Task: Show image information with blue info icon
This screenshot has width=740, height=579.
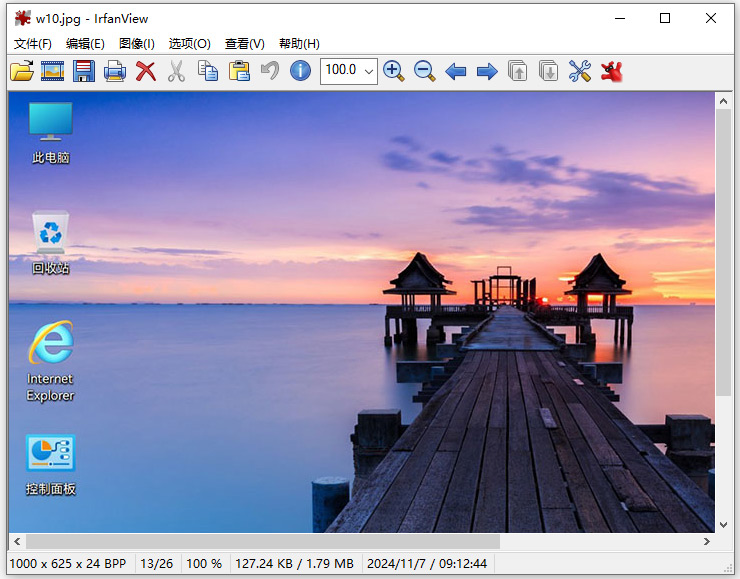Action: 300,71
